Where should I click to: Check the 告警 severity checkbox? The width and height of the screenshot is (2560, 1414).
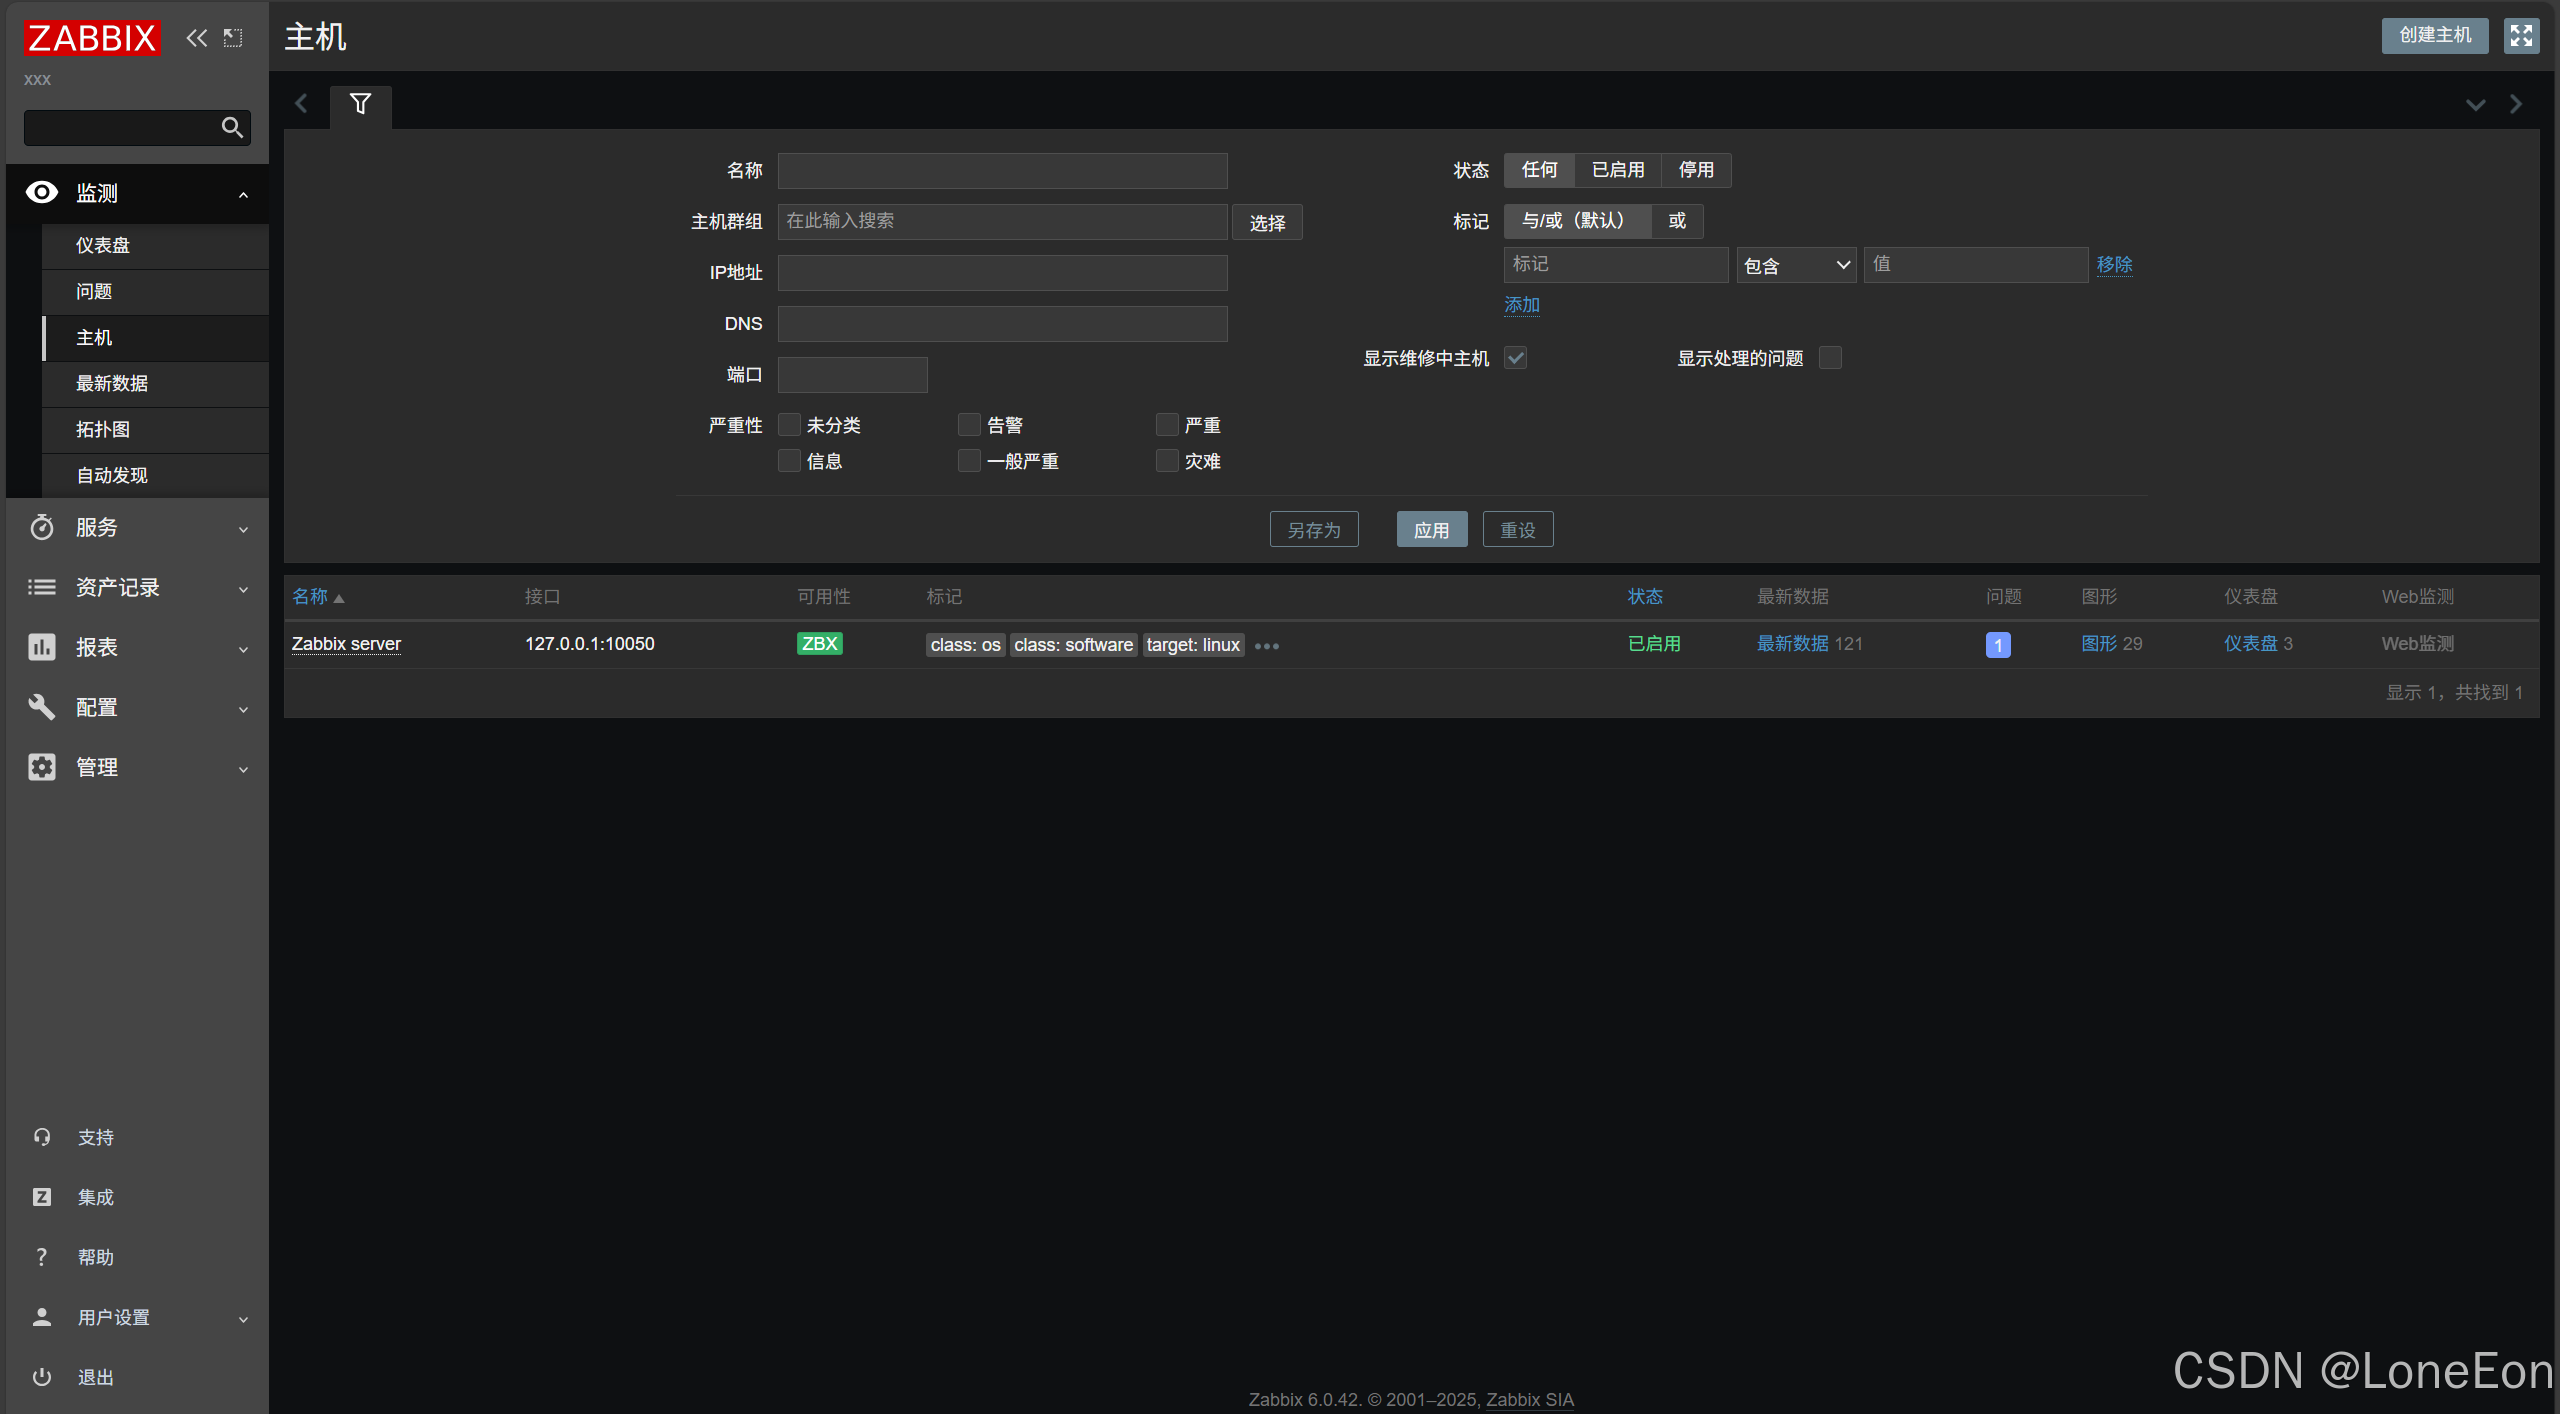tap(969, 425)
